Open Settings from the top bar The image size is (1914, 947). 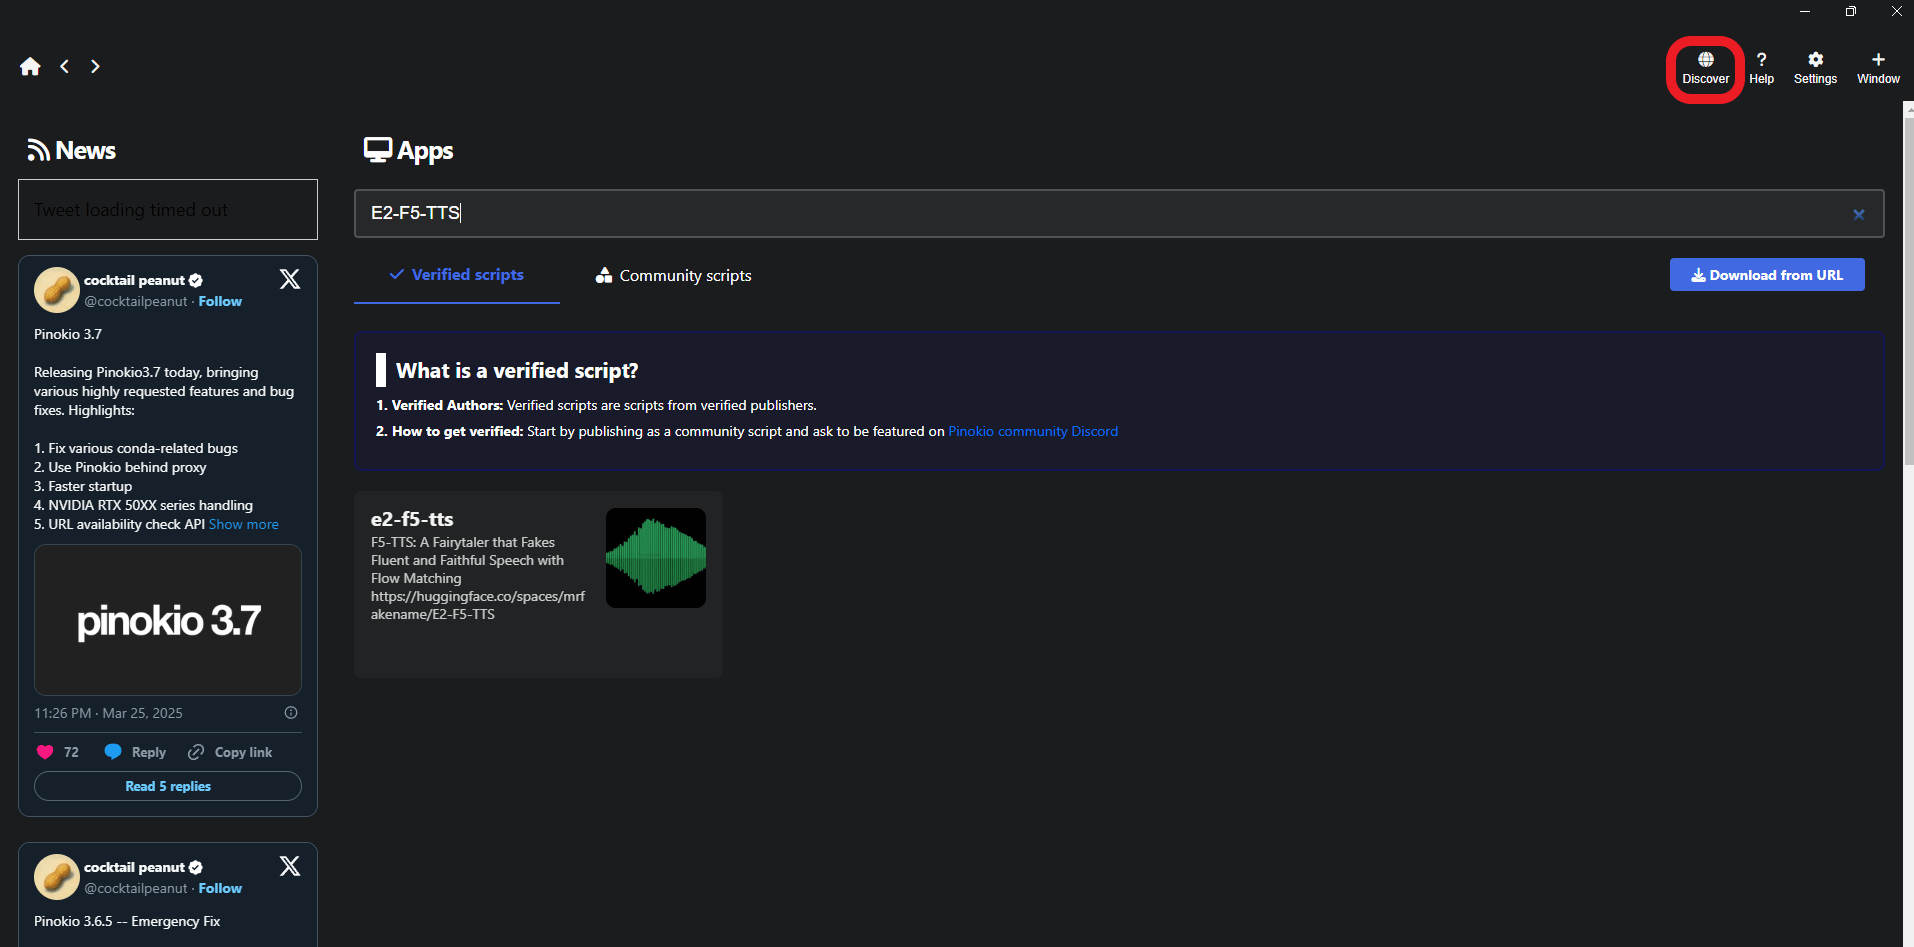[1815, 68]
